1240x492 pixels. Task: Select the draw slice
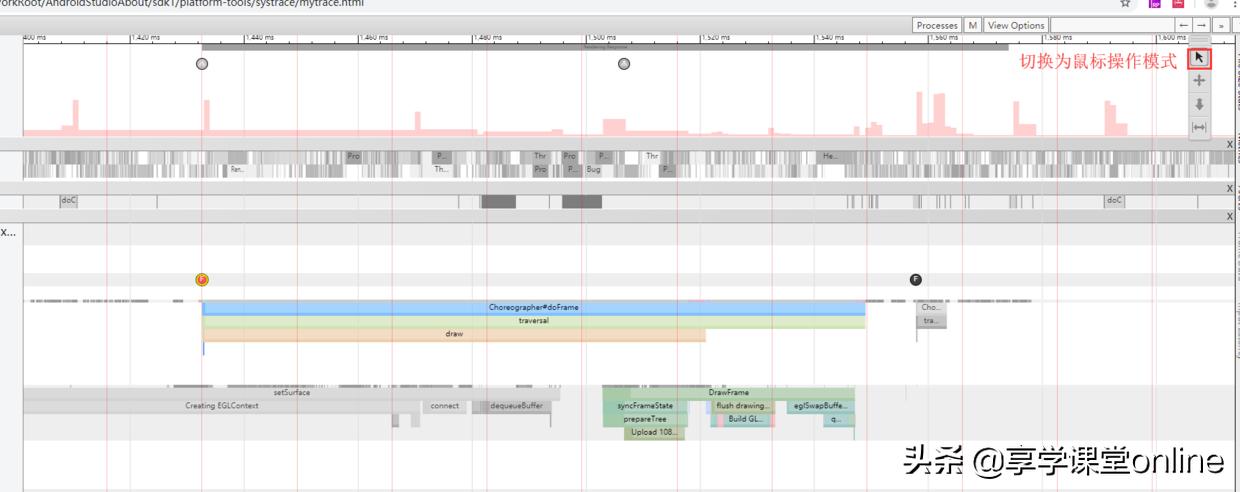tap(454, 334)
